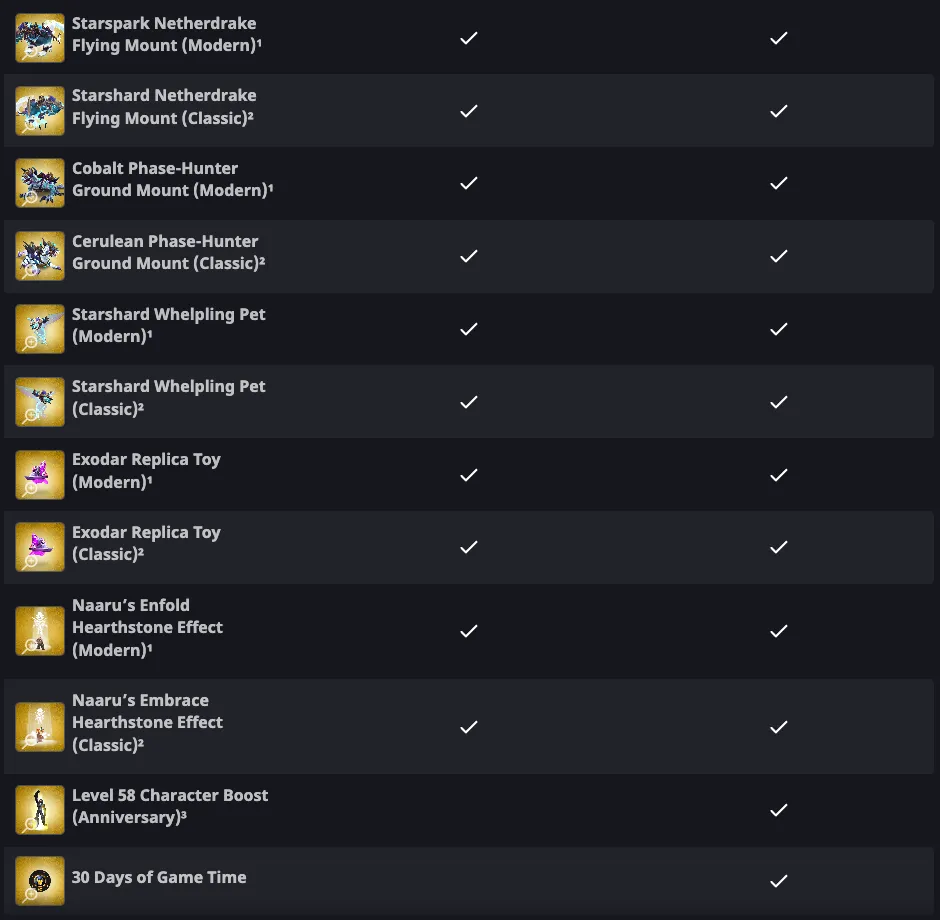Screen dimensions: 940x920
Task: Click the Naaru's Embrace Hearthstone Effect icon
Action: [x=40, y=727]
